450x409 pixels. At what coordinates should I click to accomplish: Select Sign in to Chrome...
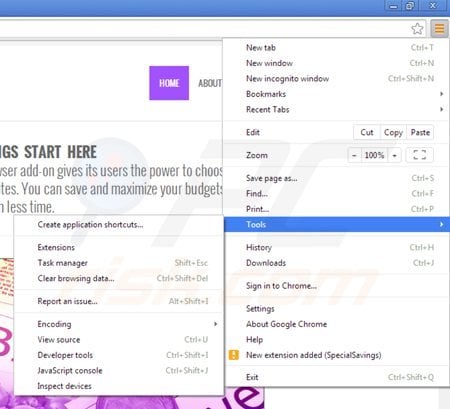point(337,286)
